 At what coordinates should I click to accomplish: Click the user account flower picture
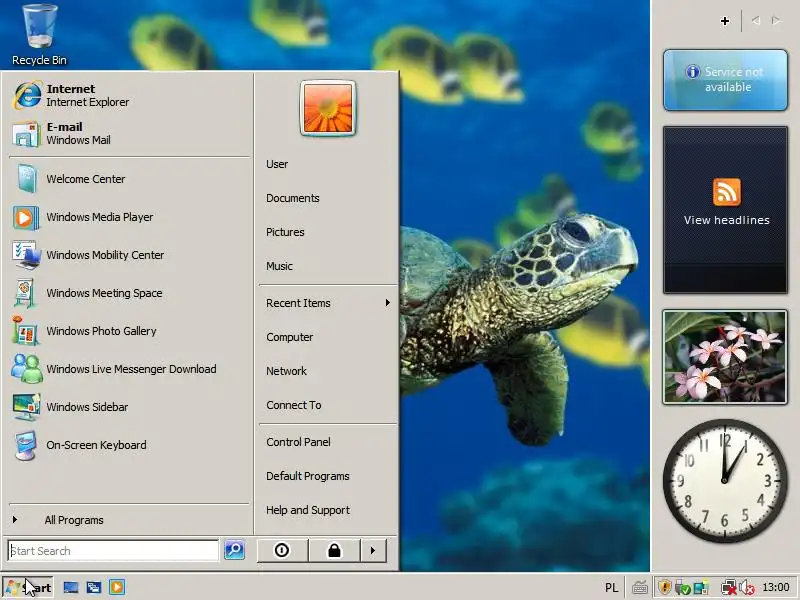pyautogui.click(x=328, y=108)
